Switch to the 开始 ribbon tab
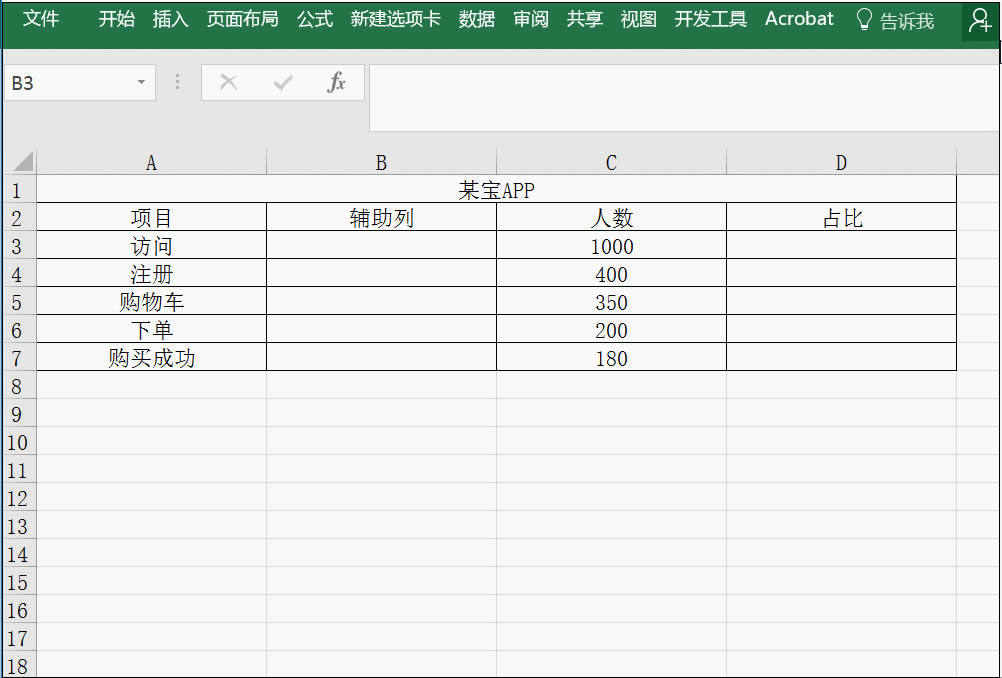 [x=116, y=19]
